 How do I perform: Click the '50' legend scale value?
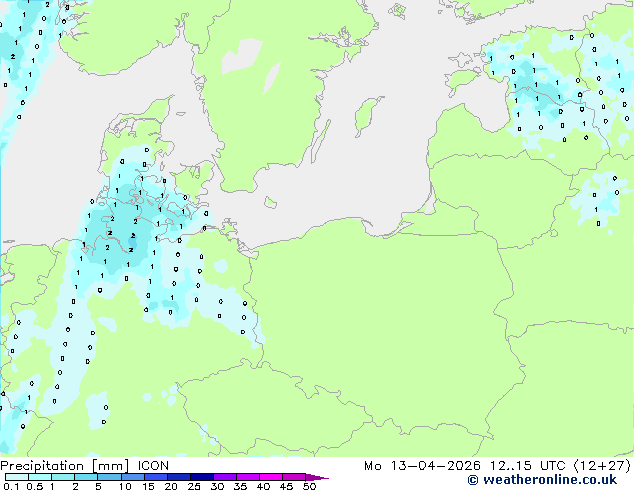pos(309,486)
